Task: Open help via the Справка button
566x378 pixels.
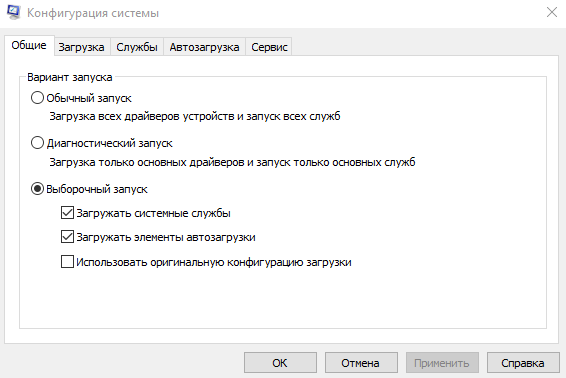Action: click(523, 362)
